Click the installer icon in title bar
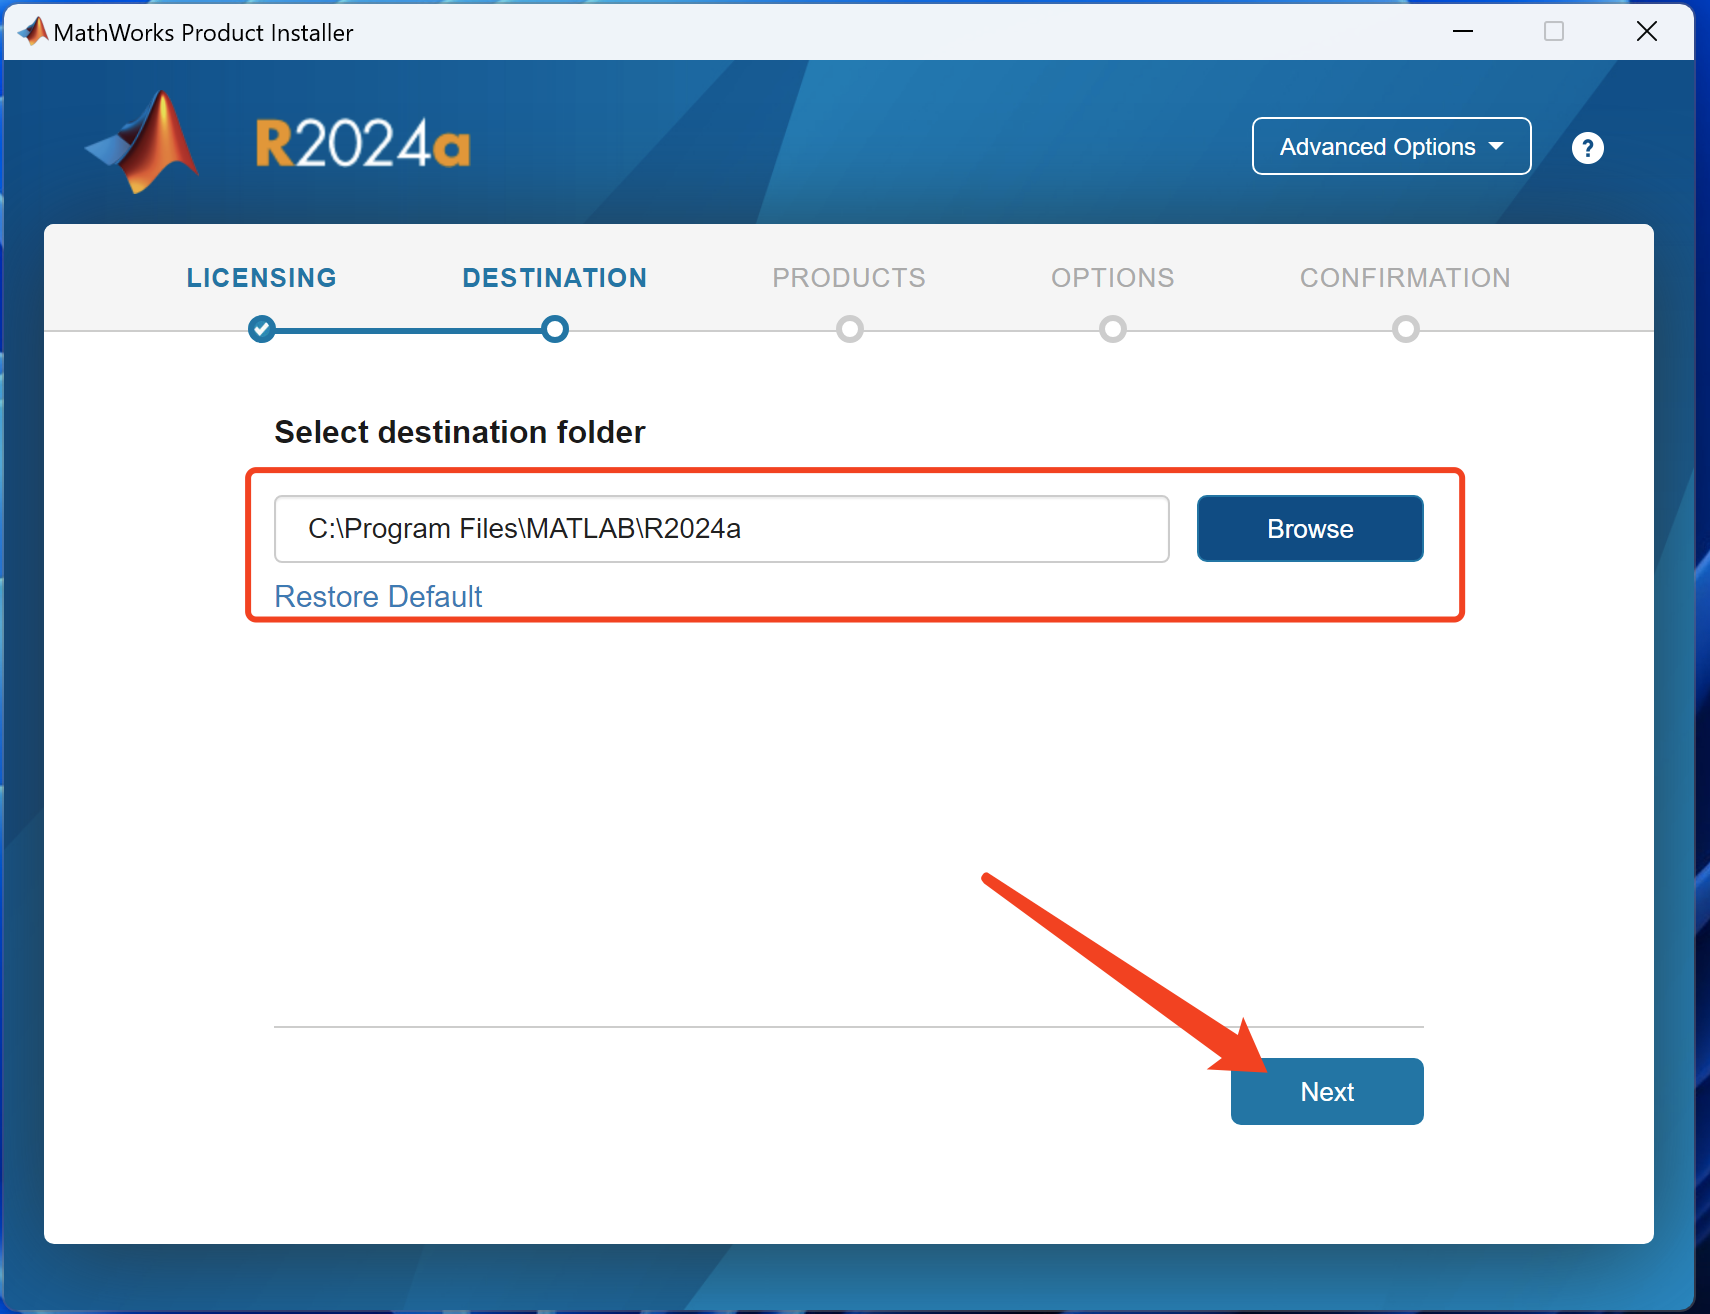This screenshot has width=1710, height=1314. (x=33, y=32)
